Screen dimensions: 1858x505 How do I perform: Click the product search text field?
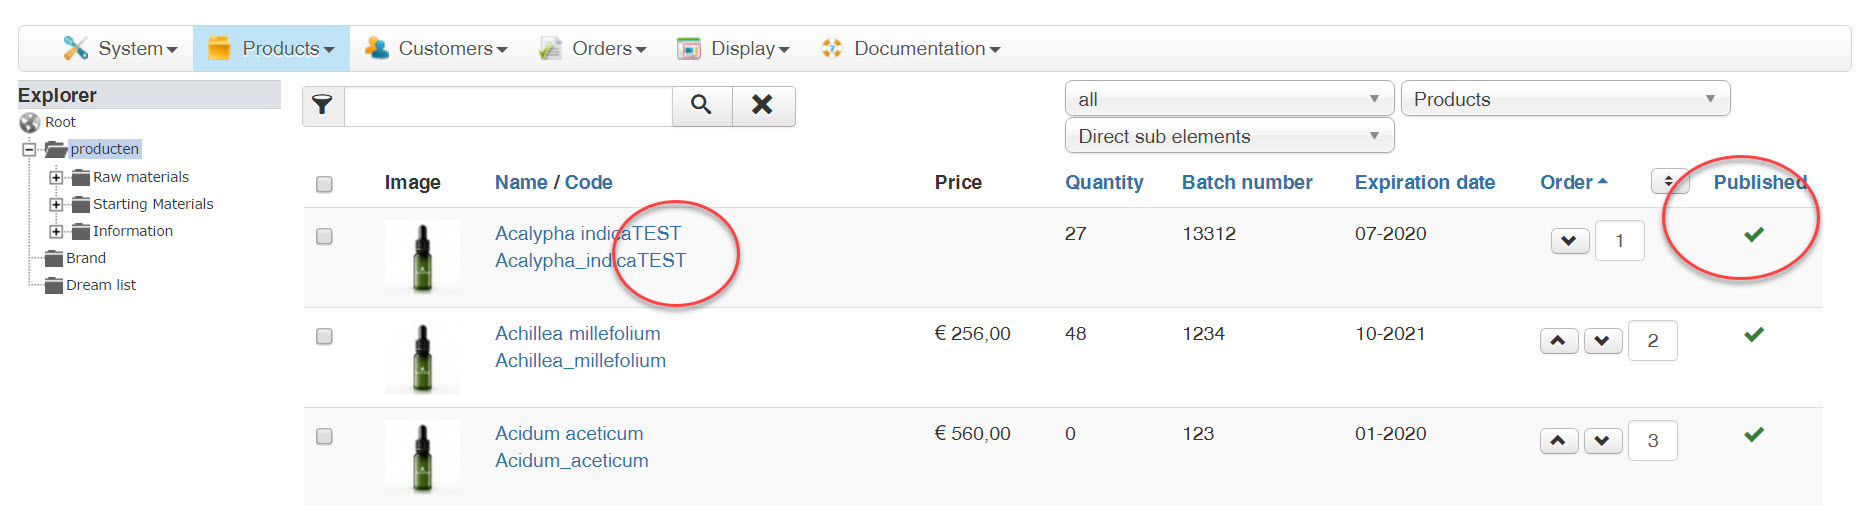click(x=508, y=105)
